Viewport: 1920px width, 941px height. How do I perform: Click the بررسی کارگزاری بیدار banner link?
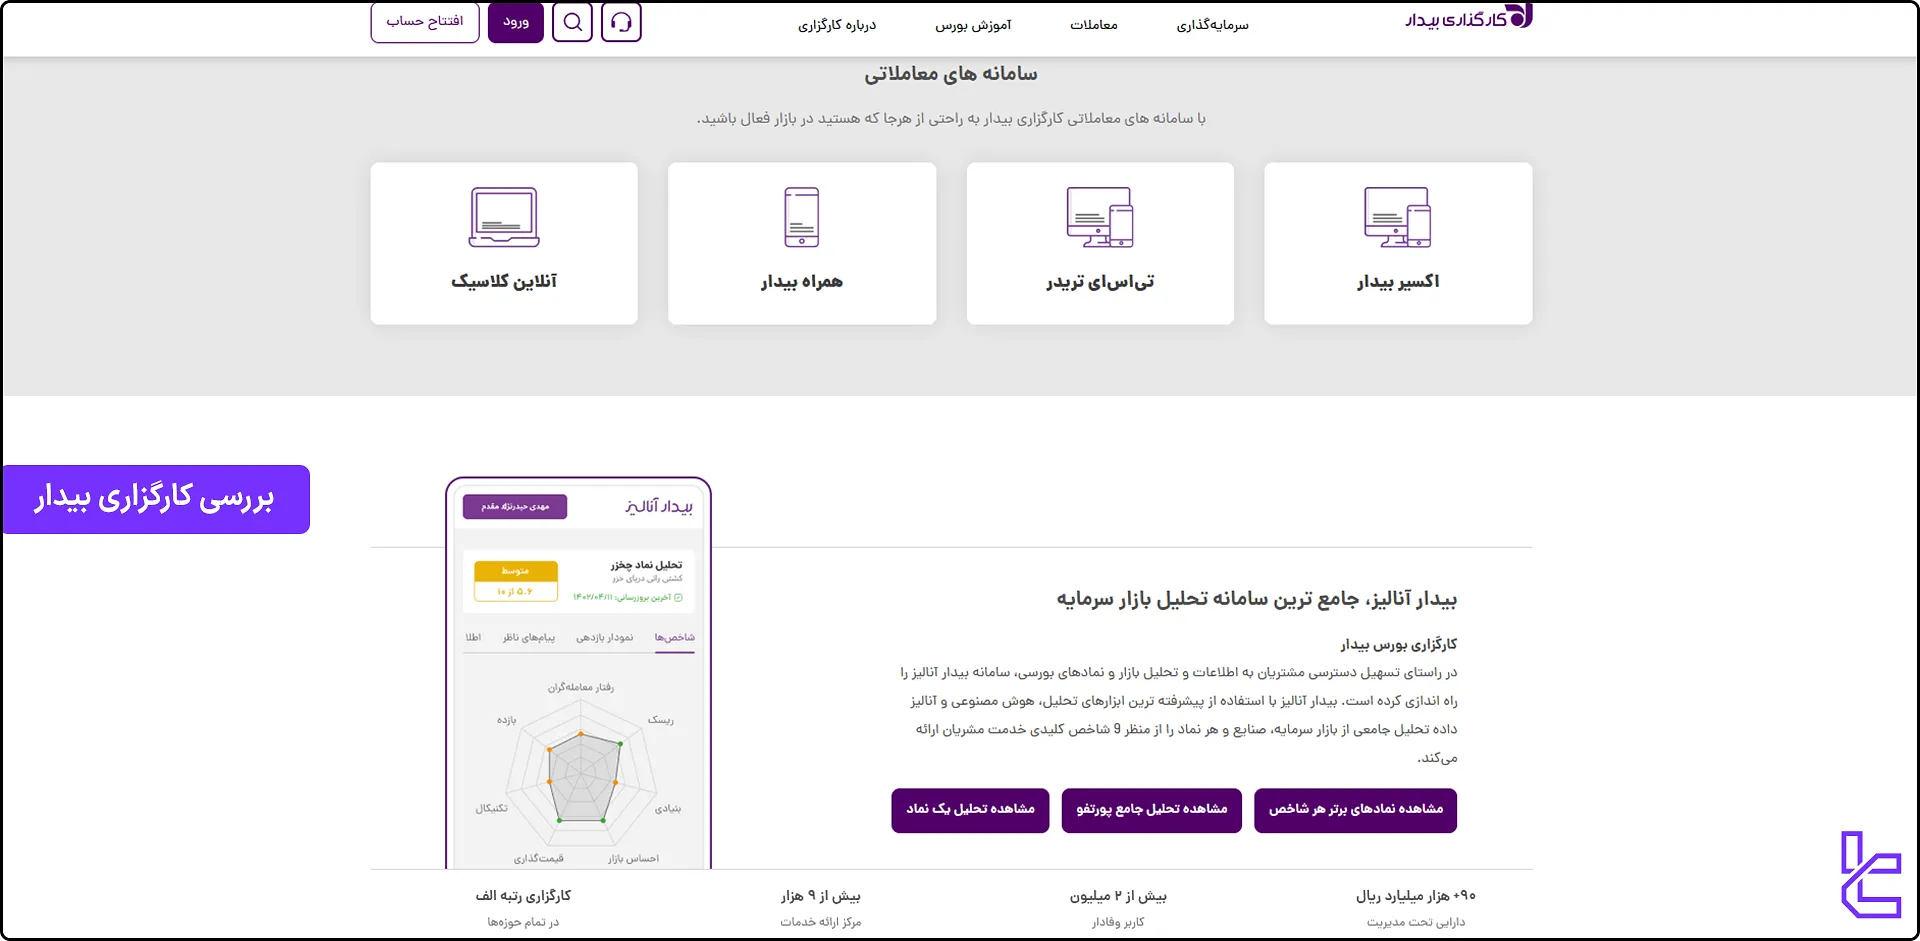coord(155,499)
